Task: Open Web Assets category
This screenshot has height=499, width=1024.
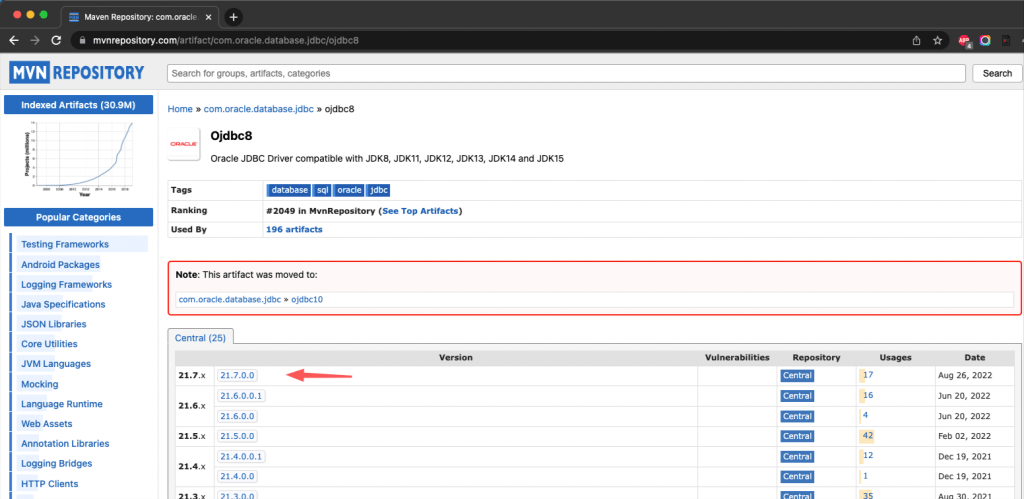Action: pos(46,424)
